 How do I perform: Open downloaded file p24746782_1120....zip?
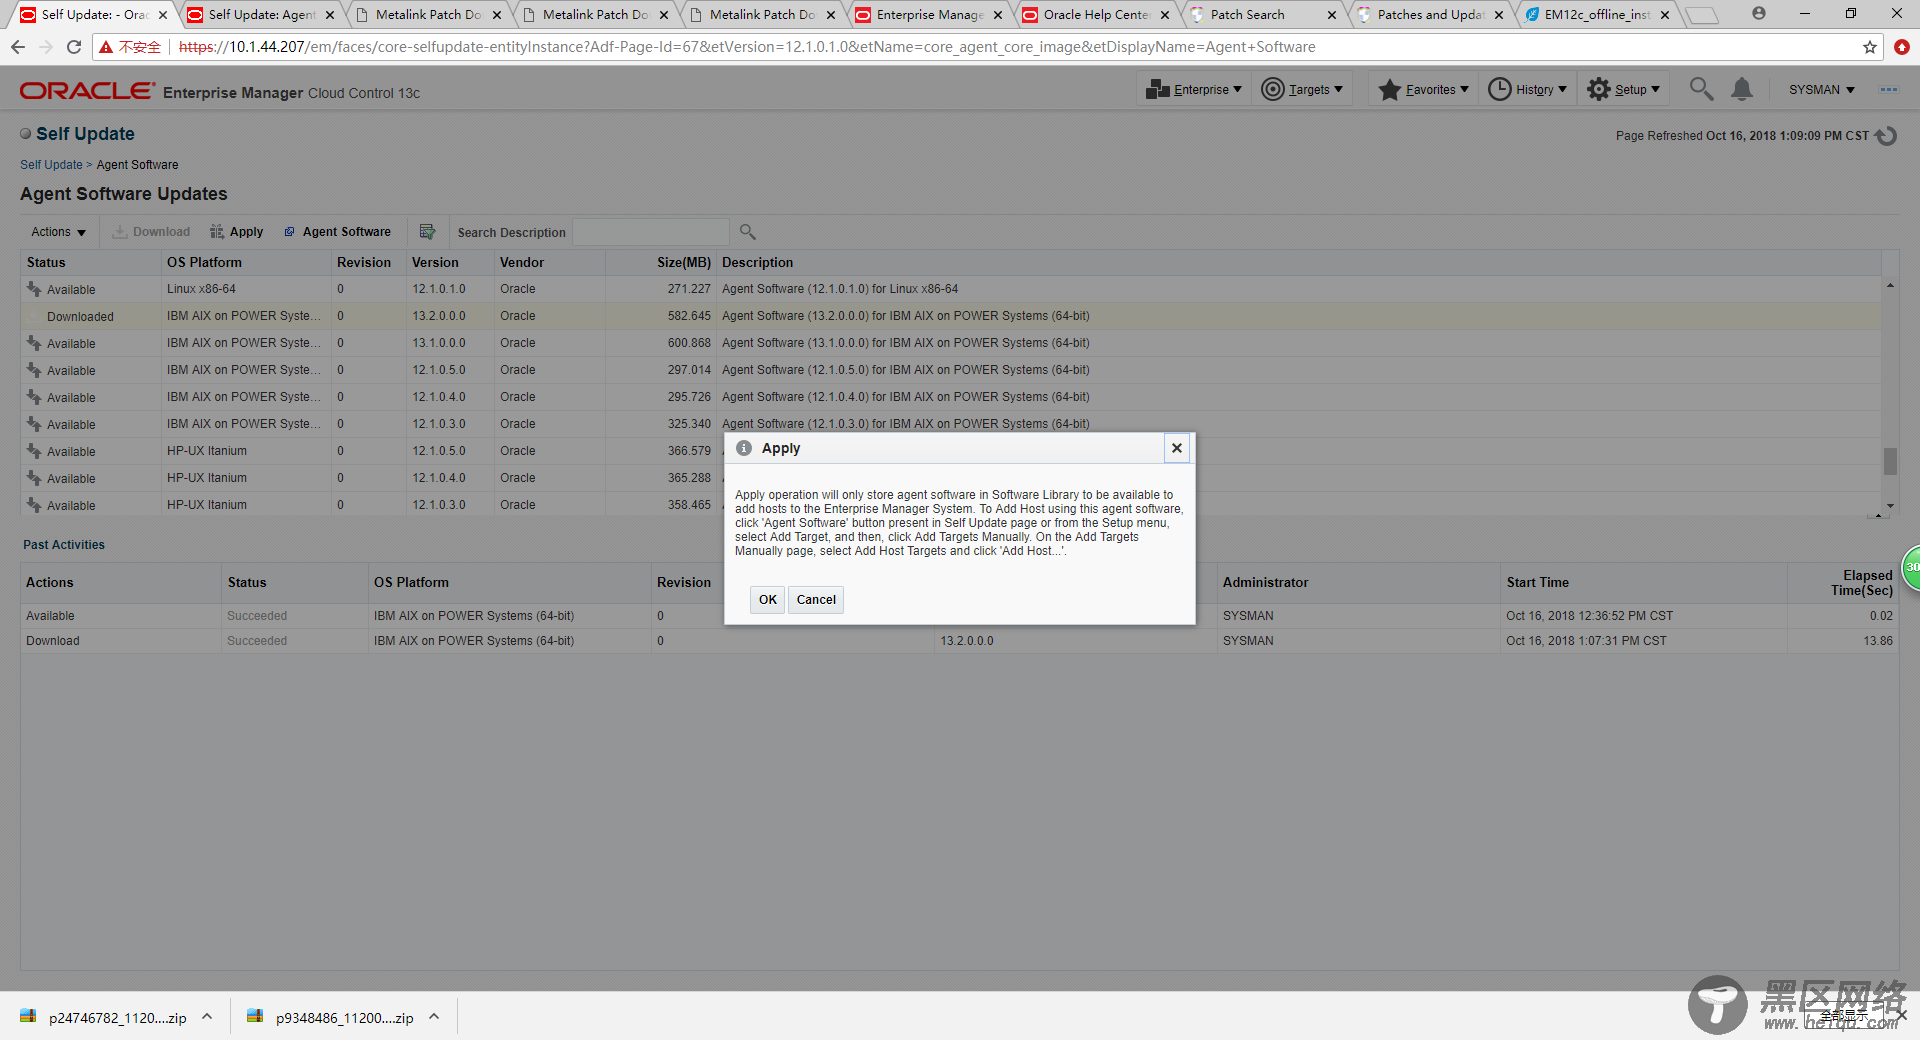pos(103,1017)
